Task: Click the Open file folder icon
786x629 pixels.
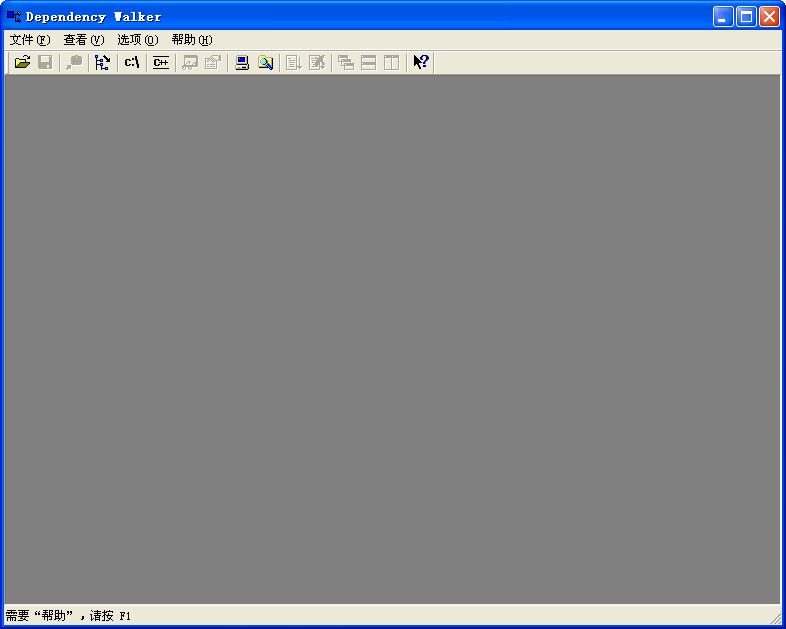Action: 22,63
